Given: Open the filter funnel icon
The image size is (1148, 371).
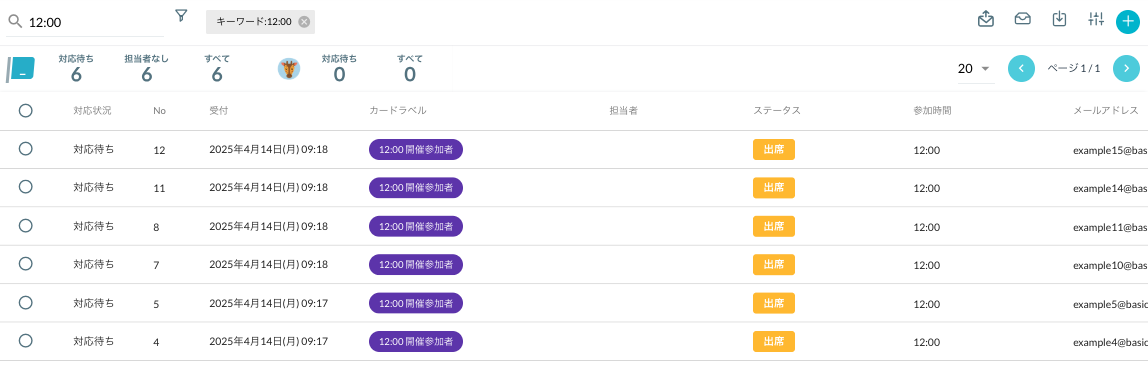Looking at the screenshot, I should 182,15.
